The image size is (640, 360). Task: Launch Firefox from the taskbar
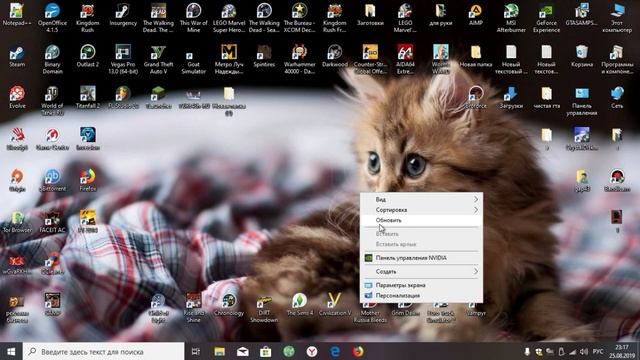tap(358, 351)
